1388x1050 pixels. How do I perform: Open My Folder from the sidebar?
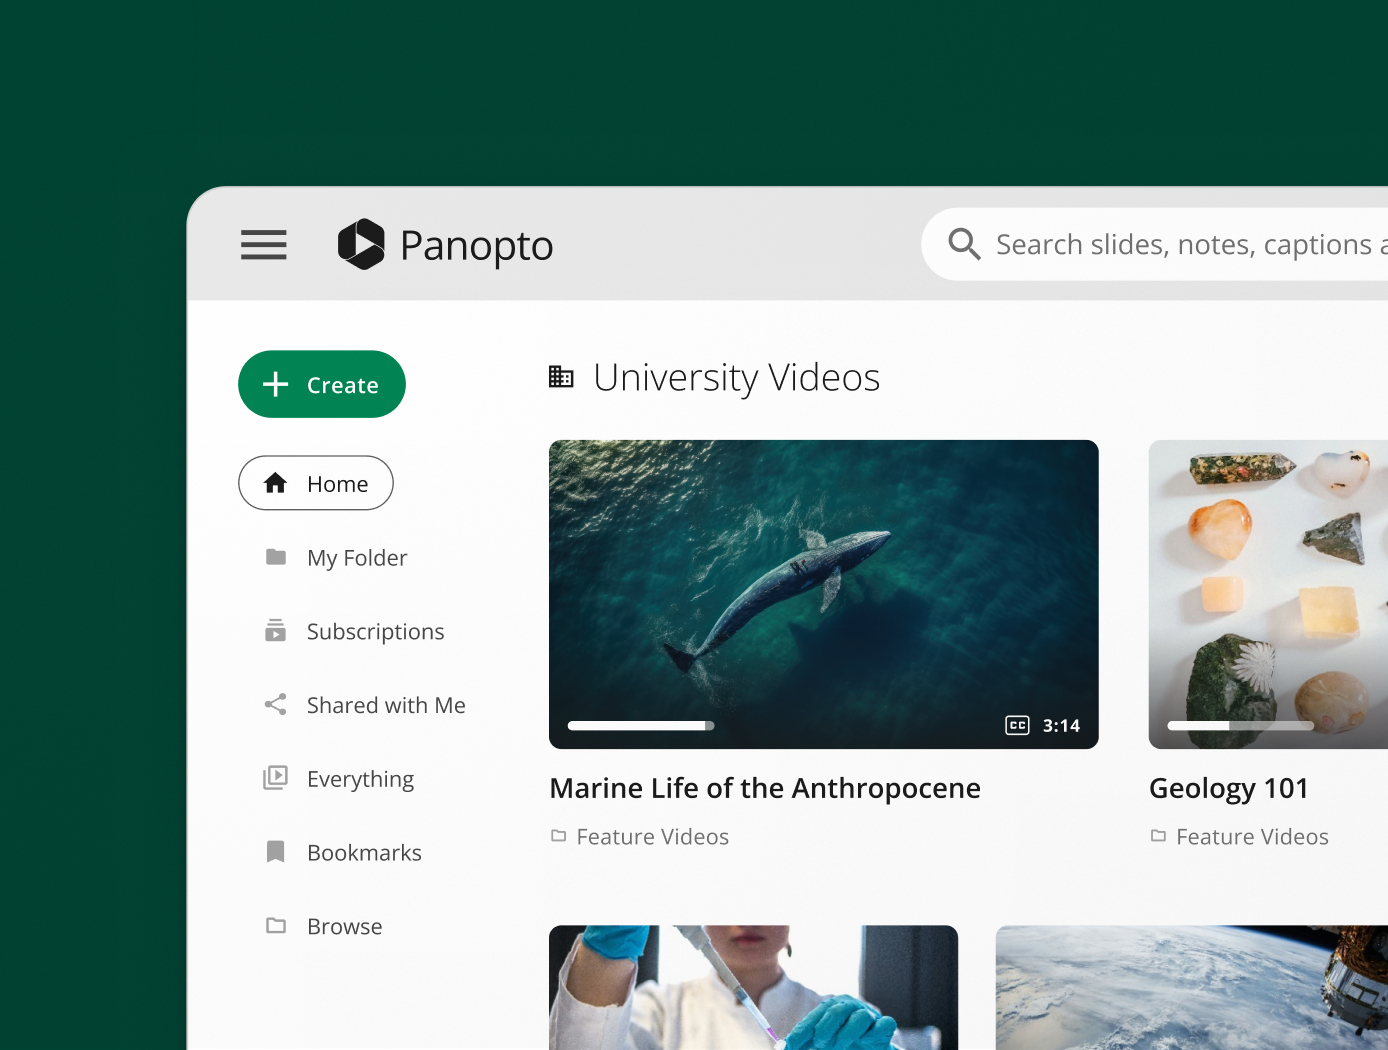click(x=356, y=558)
